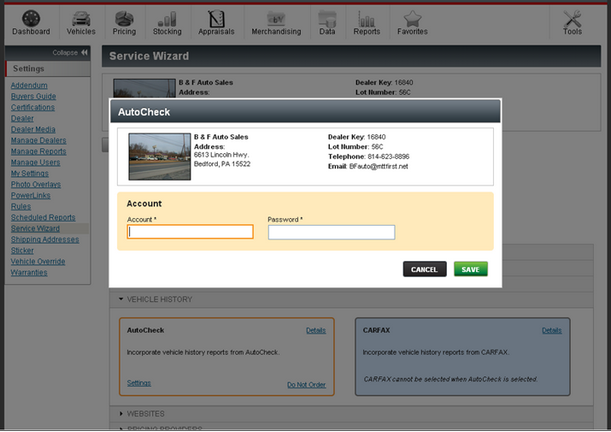Open AutoCheck Settings link
This screenshot has width=611, height=432.
coord(139,383)
